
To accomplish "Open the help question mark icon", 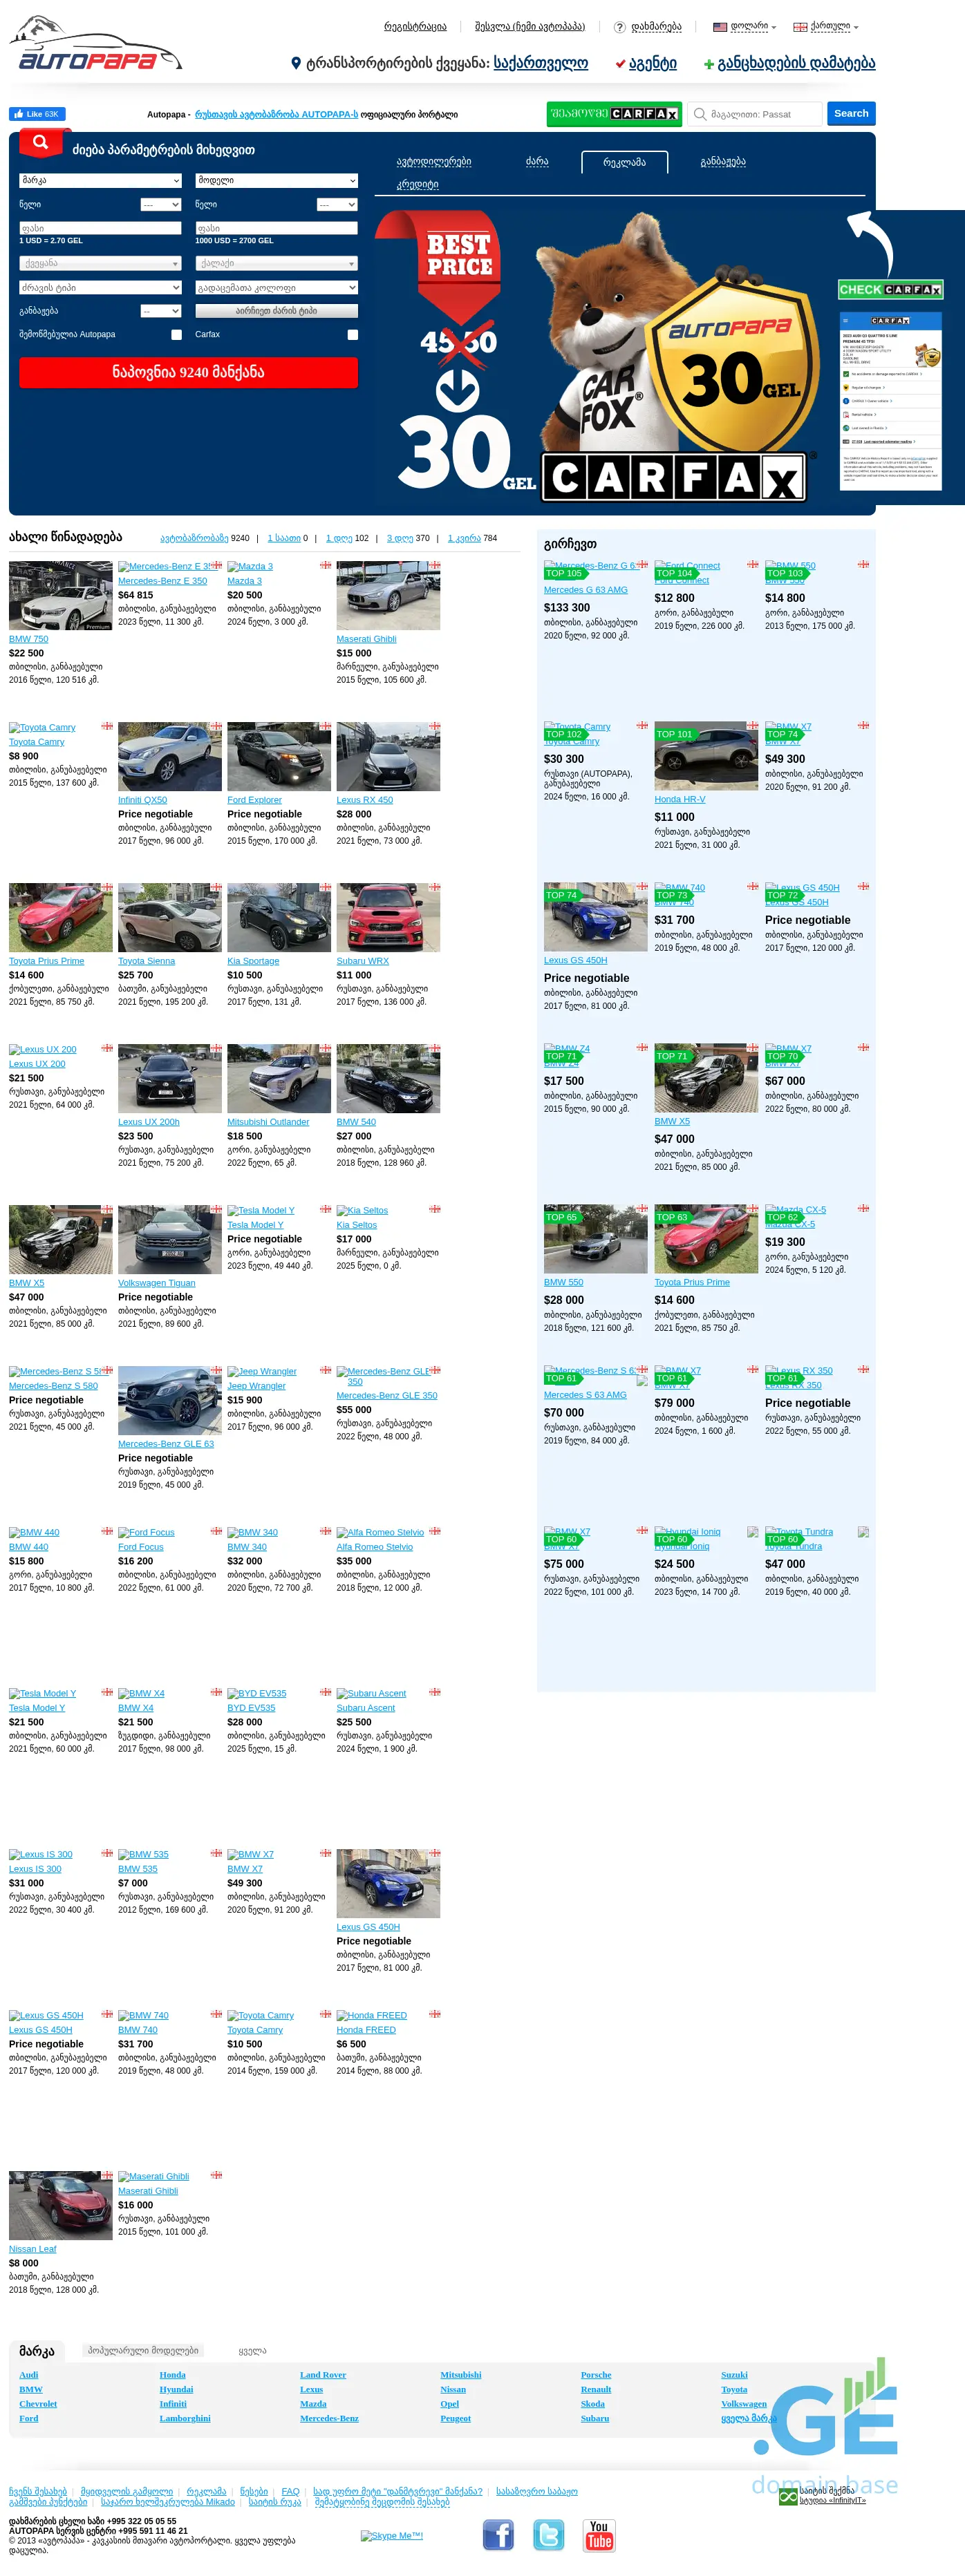I will coord(619,27).
